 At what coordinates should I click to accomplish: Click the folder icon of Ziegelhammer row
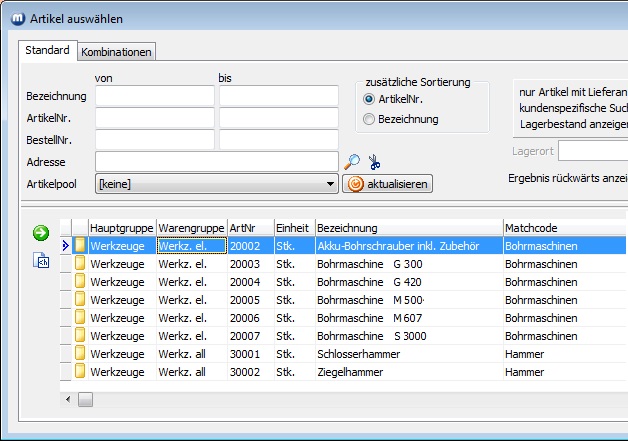coord(80,372)
